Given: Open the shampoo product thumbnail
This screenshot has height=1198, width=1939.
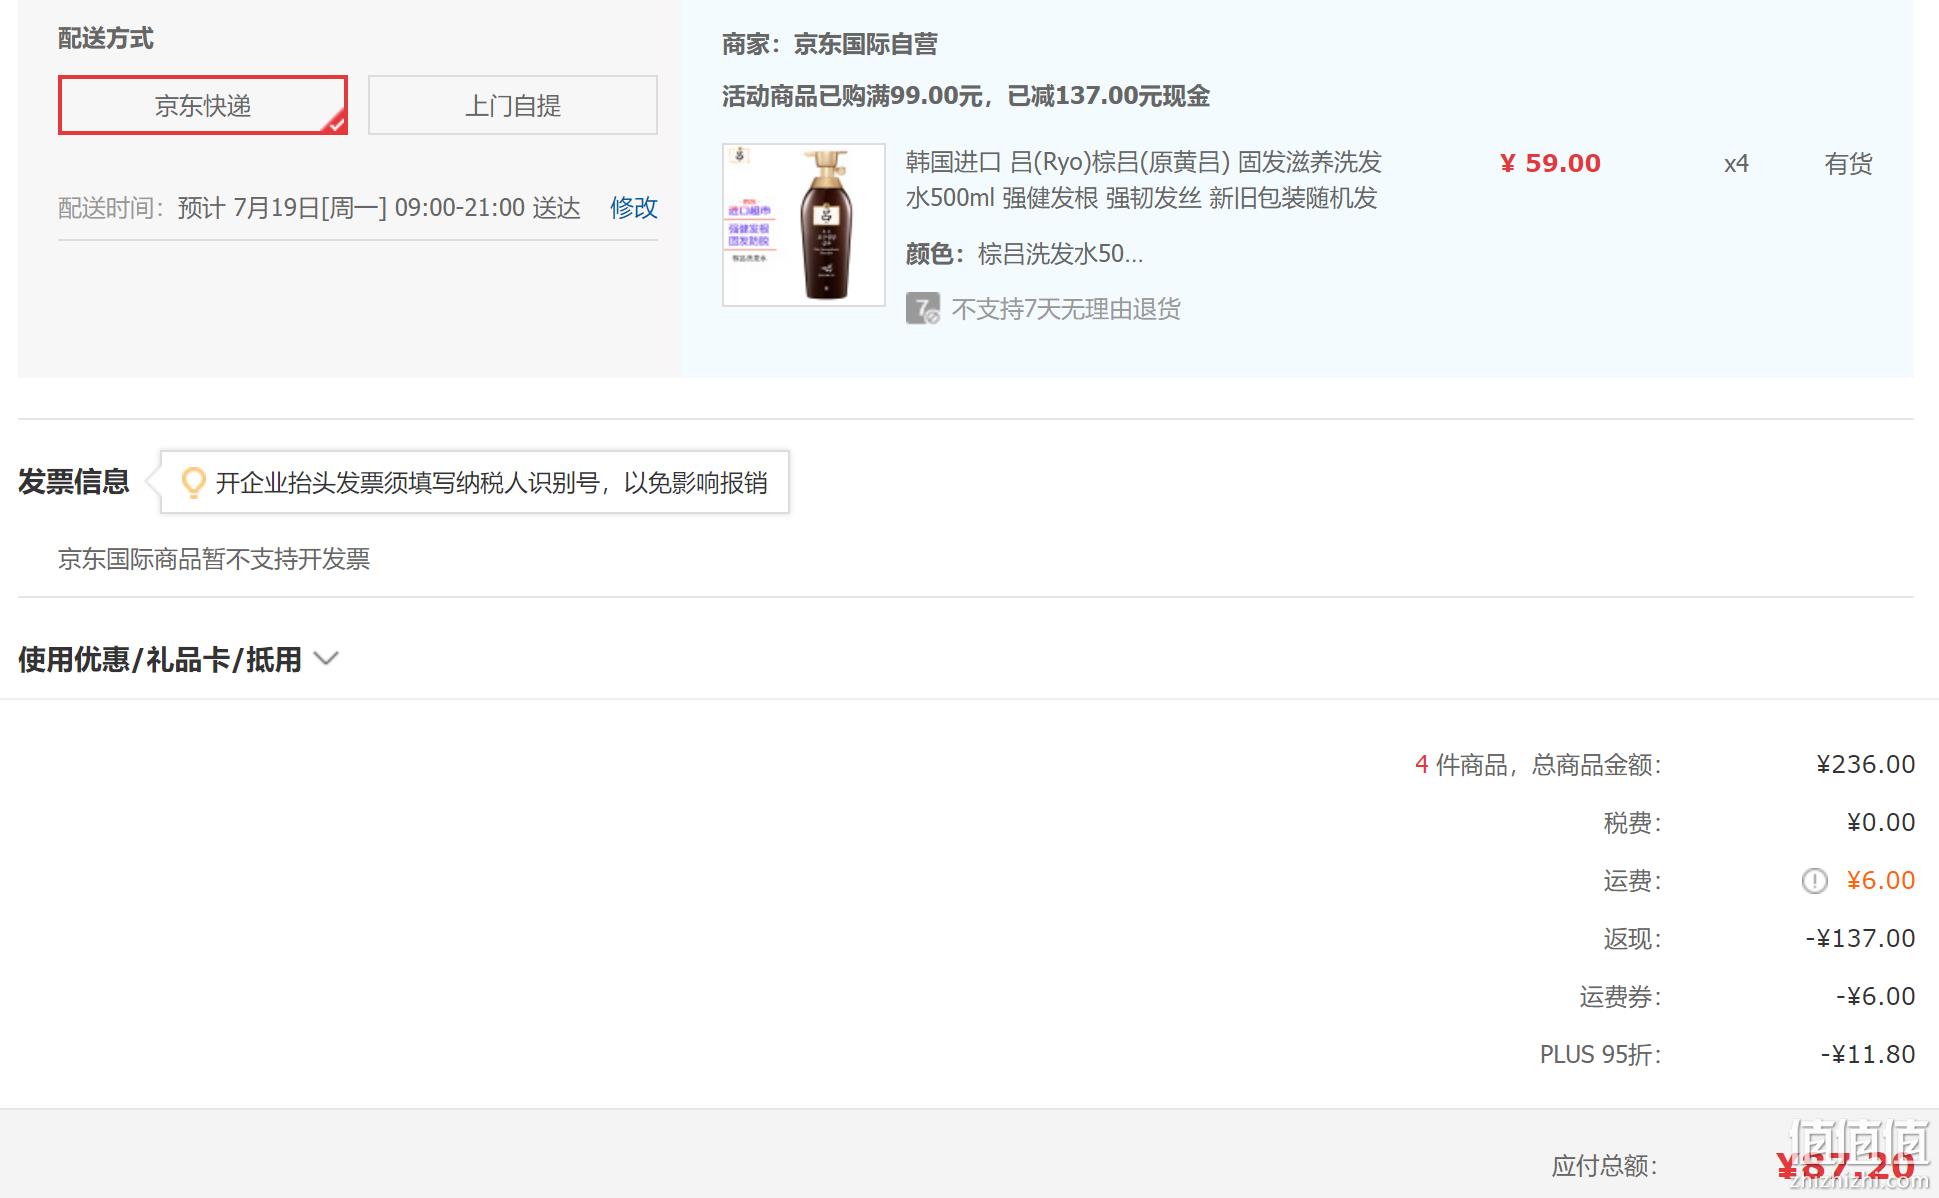Looking at the screenshot, I should click(804, 225).
